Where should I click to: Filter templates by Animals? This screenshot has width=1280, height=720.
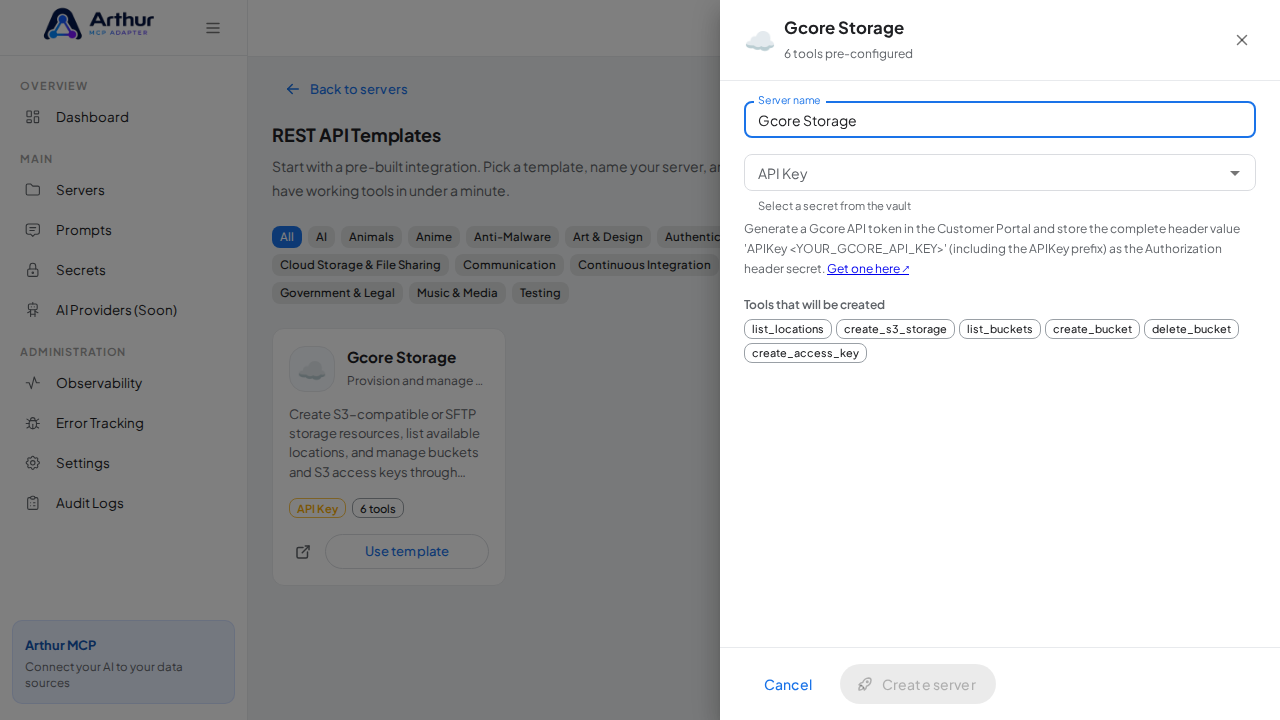point(371,237)
